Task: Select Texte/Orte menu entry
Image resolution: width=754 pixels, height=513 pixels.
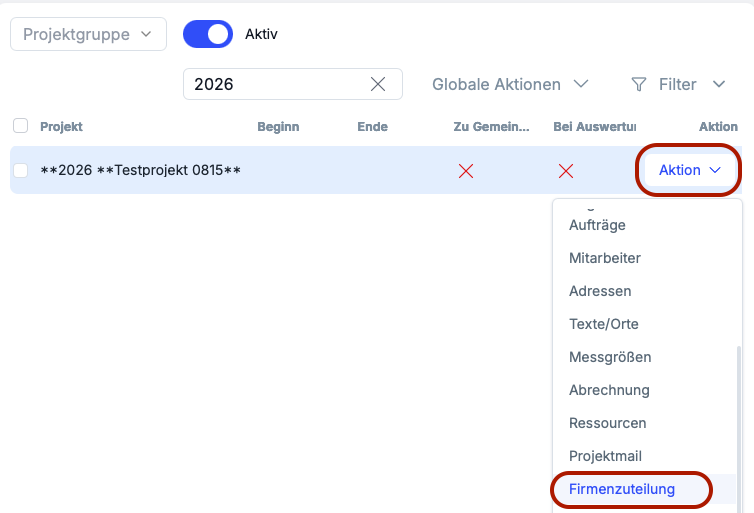Action: pyautogui.click(x=604, y=324)
